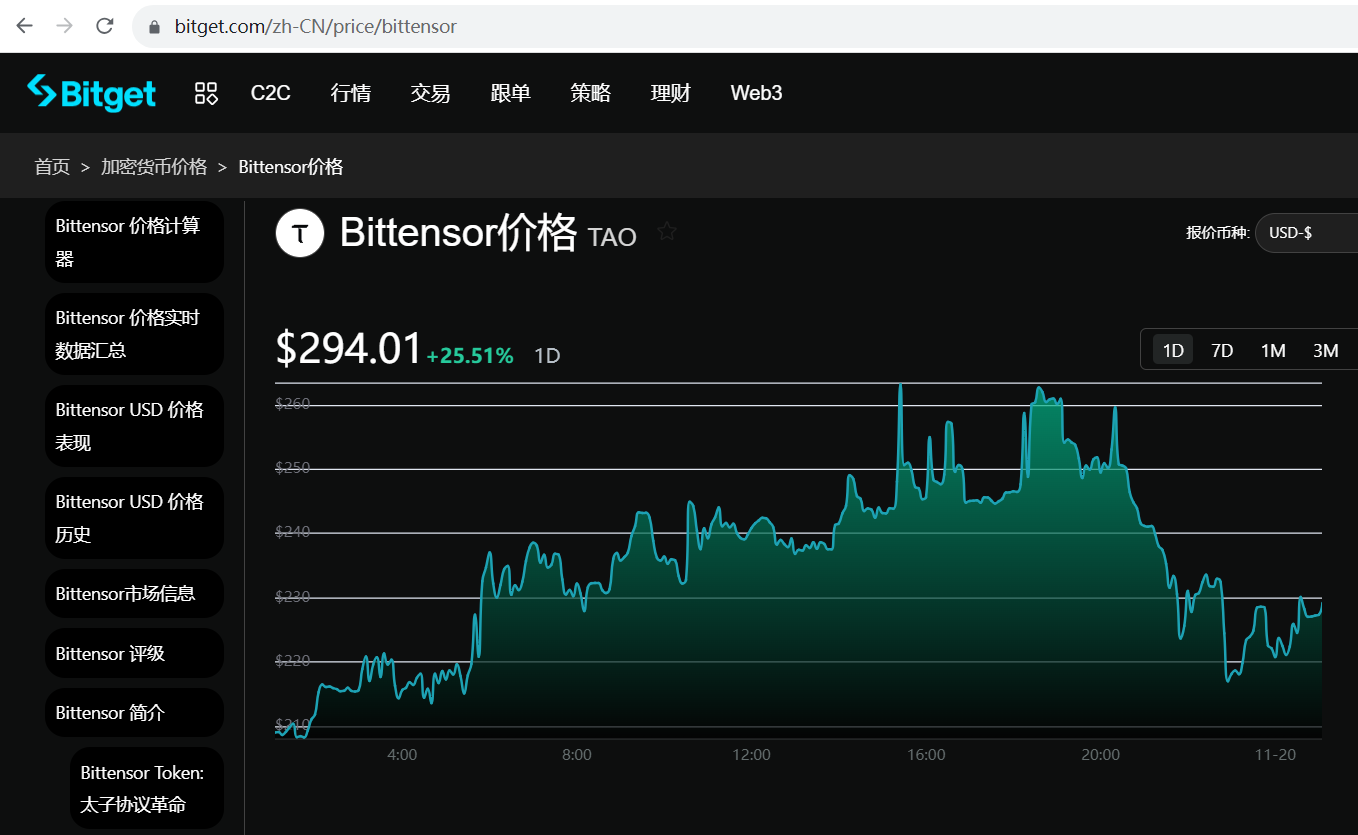The image size is (1358, 835).
Task: Click the $240 y-axis label
Action: (x=293, y=532)
